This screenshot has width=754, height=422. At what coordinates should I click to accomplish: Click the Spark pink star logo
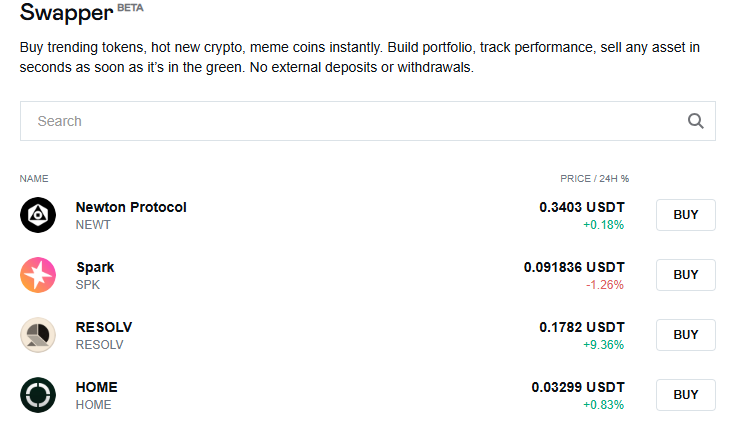pyautogui.click(x=38, y=275)
